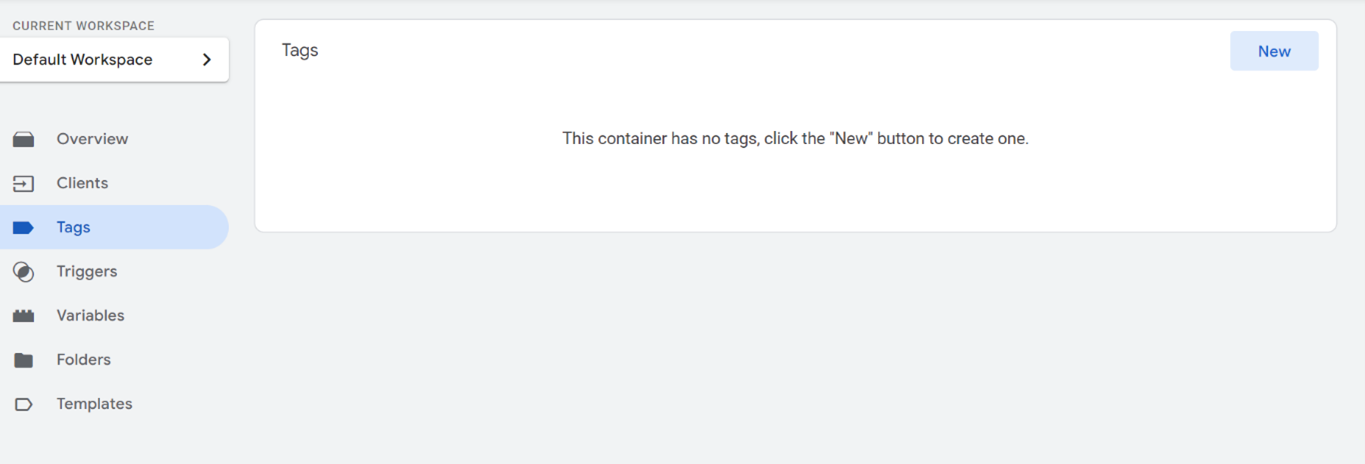Viewport: 1365px width, 464px height.
Task: Select the Clients text in the sidebar
Action: pyautogui.click(x=82, y=183)
